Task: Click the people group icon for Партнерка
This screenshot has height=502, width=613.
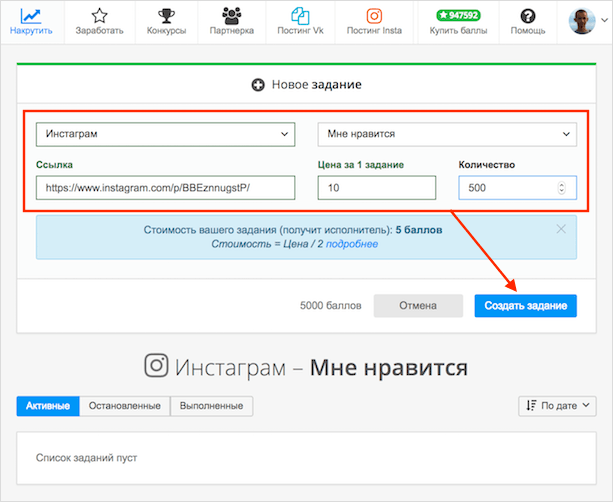Action: click(232, 16)
